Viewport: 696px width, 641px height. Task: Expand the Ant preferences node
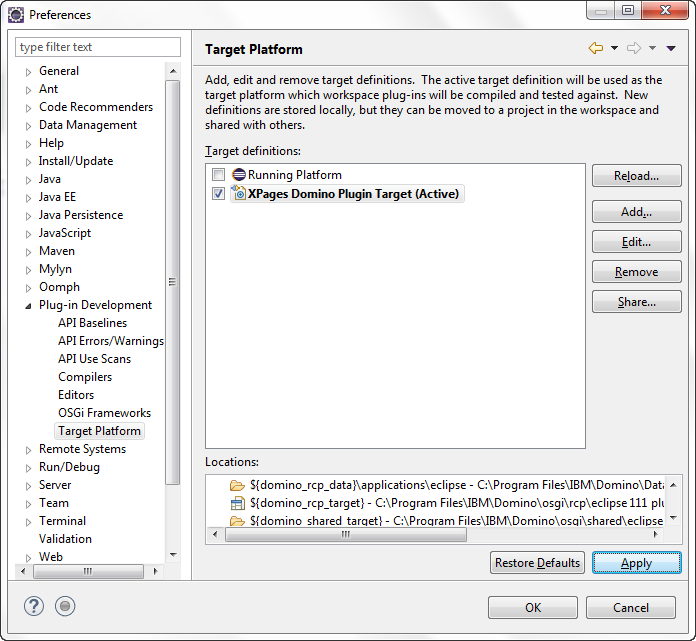click(28, 90)
